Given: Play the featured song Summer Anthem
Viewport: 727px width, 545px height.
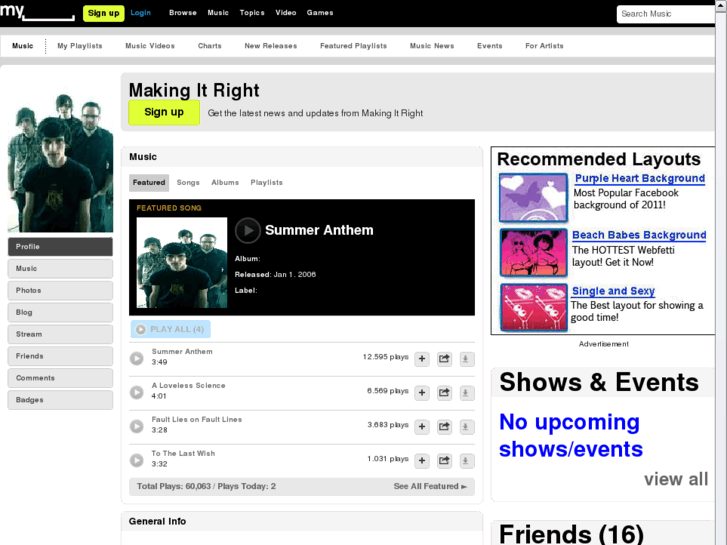Looking at the screenshot, I should pyautogui.click(x=248, y=230).
